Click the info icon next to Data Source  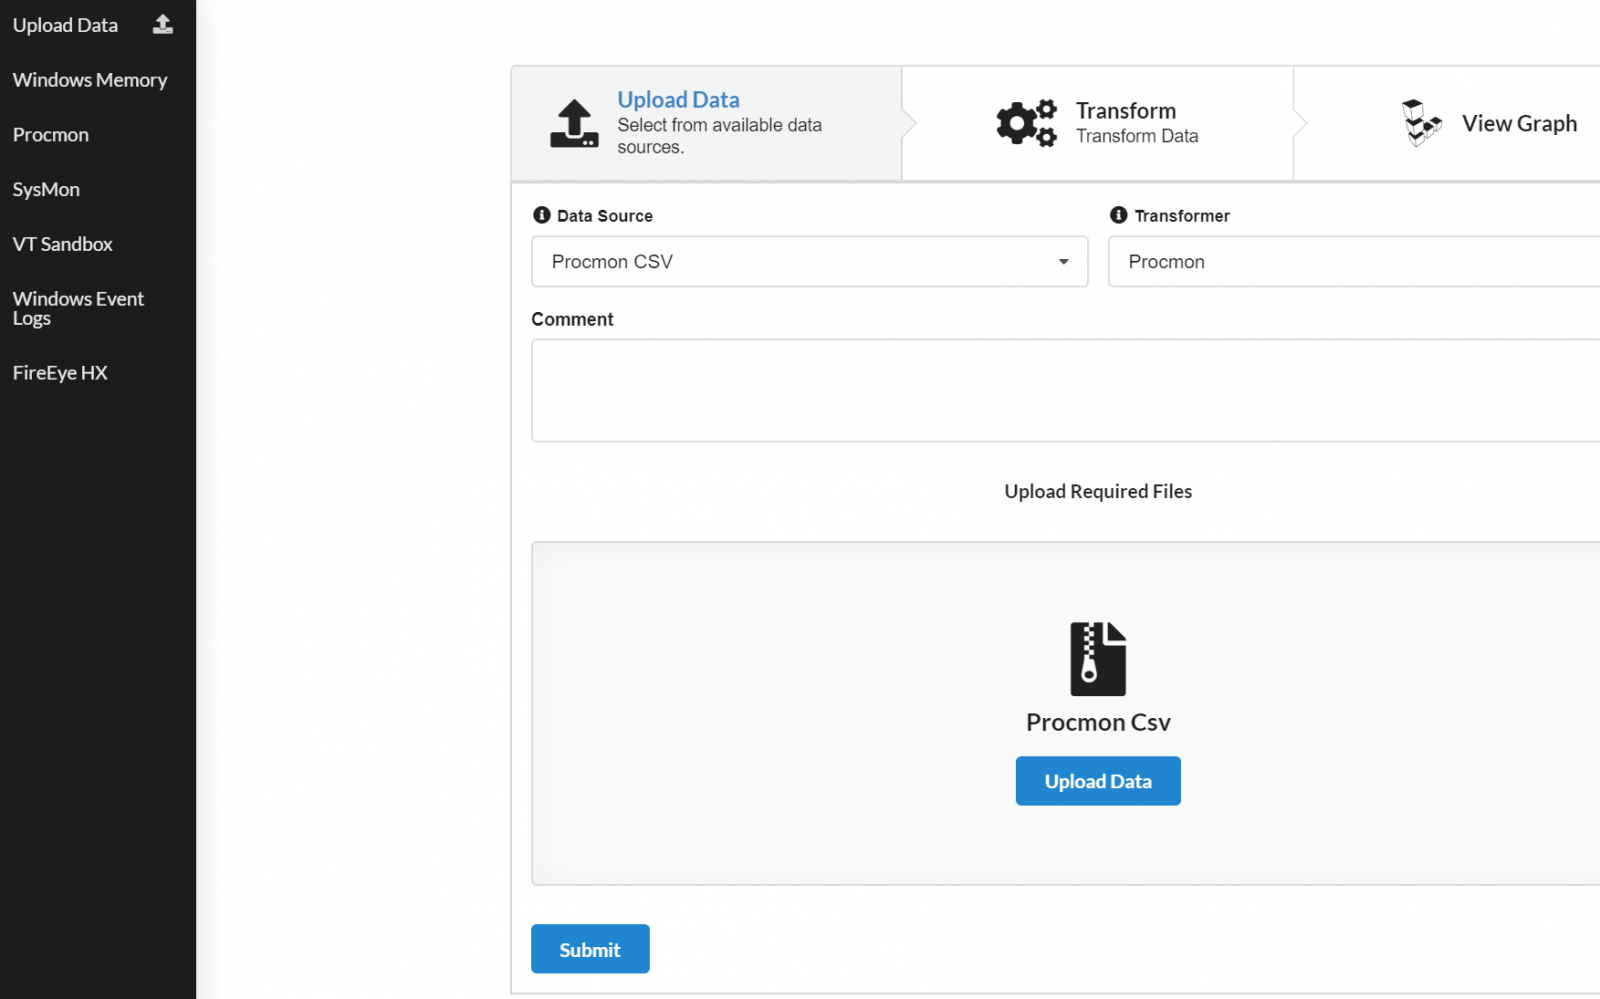(x=542, y=215)
